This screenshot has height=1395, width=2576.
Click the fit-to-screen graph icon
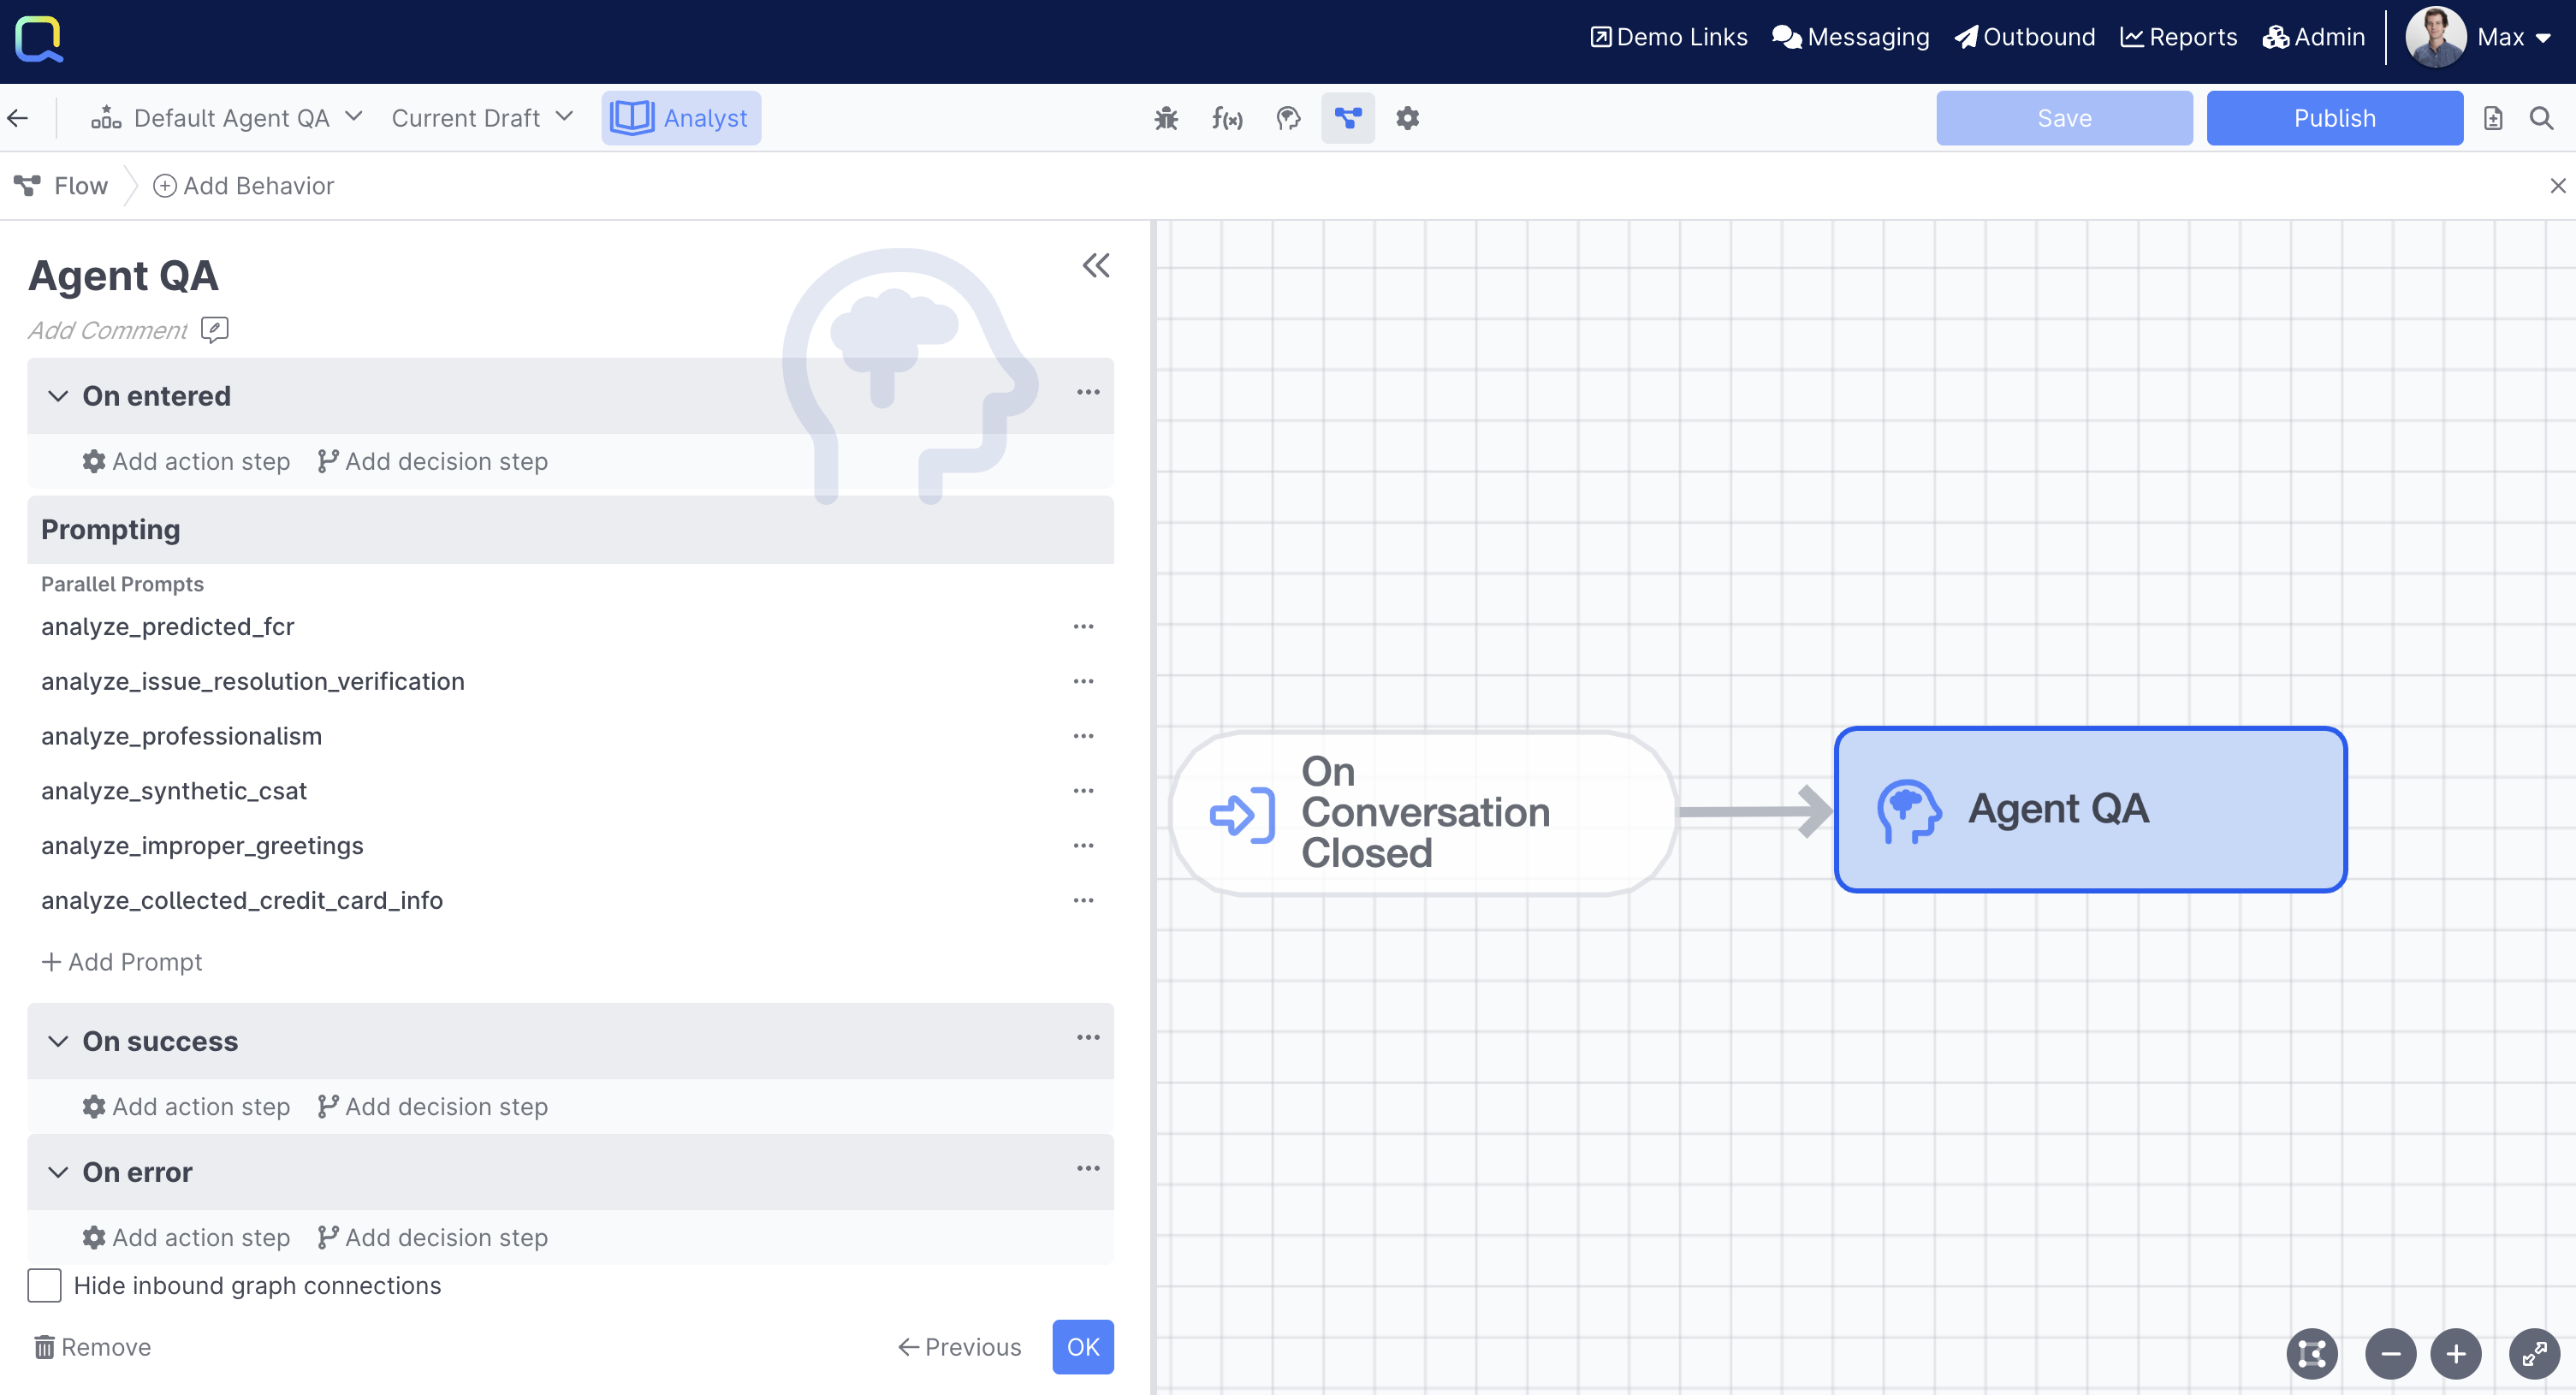click(2312, 1354)
